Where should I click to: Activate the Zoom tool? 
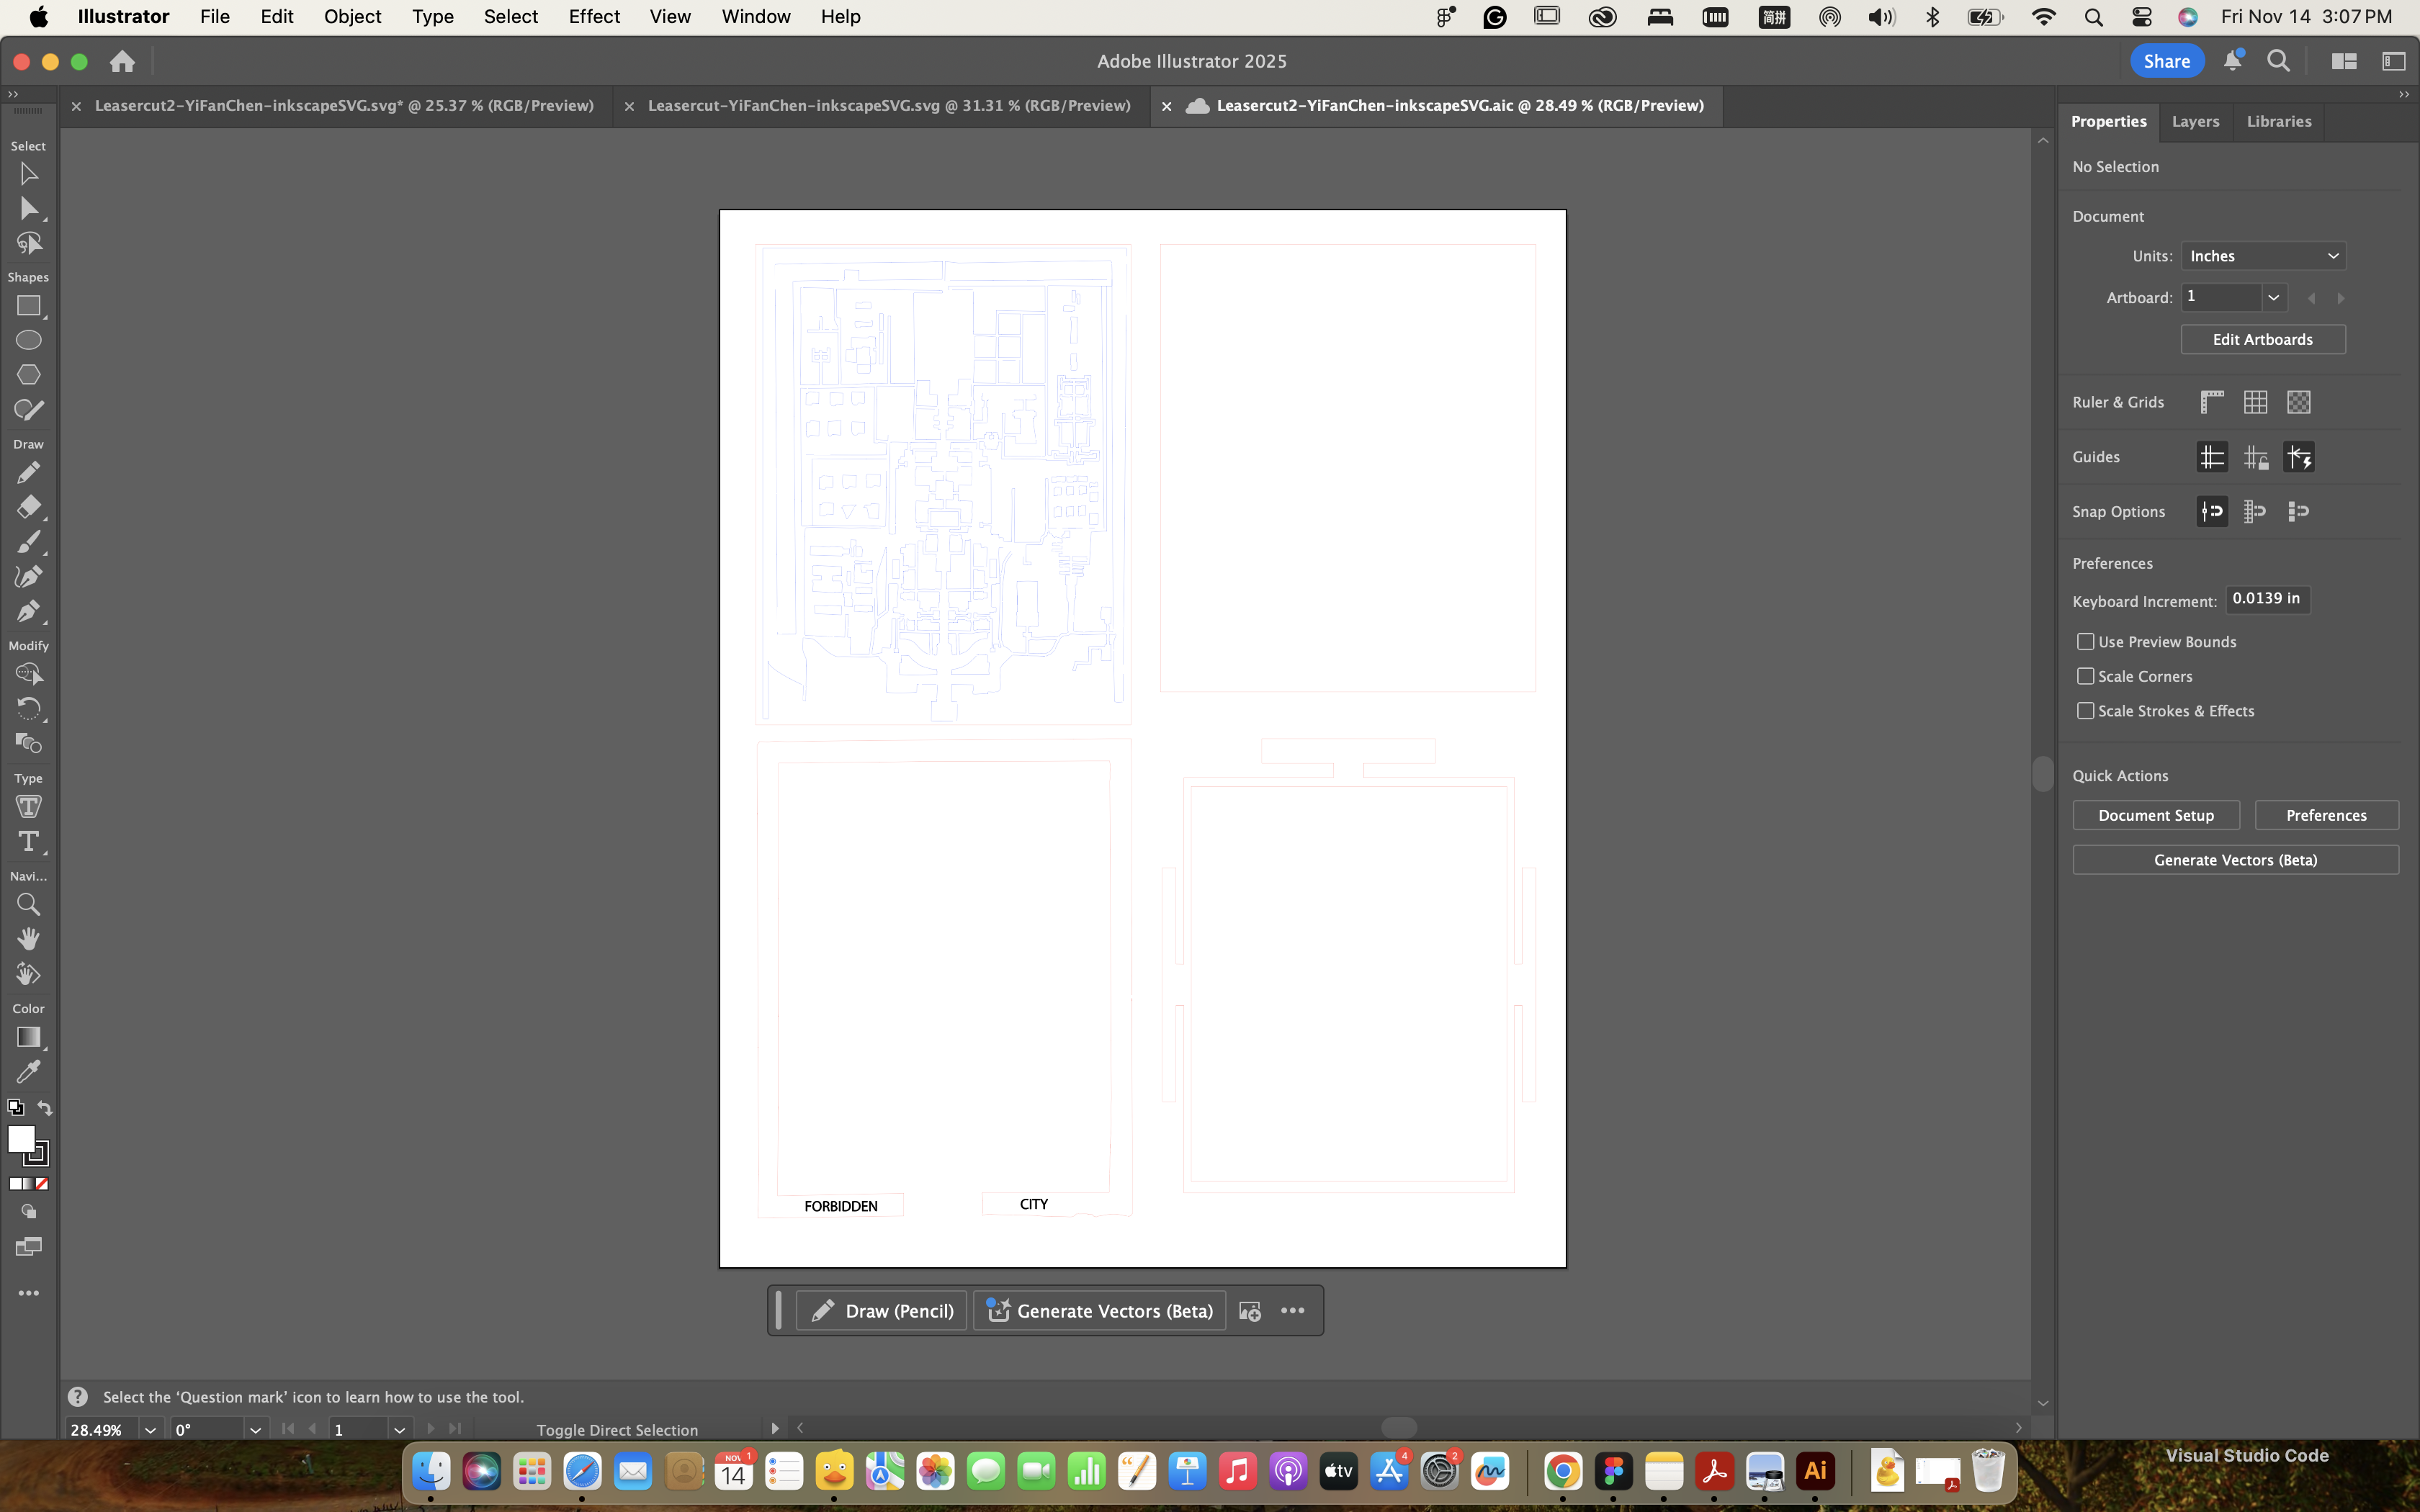(28, 905)
